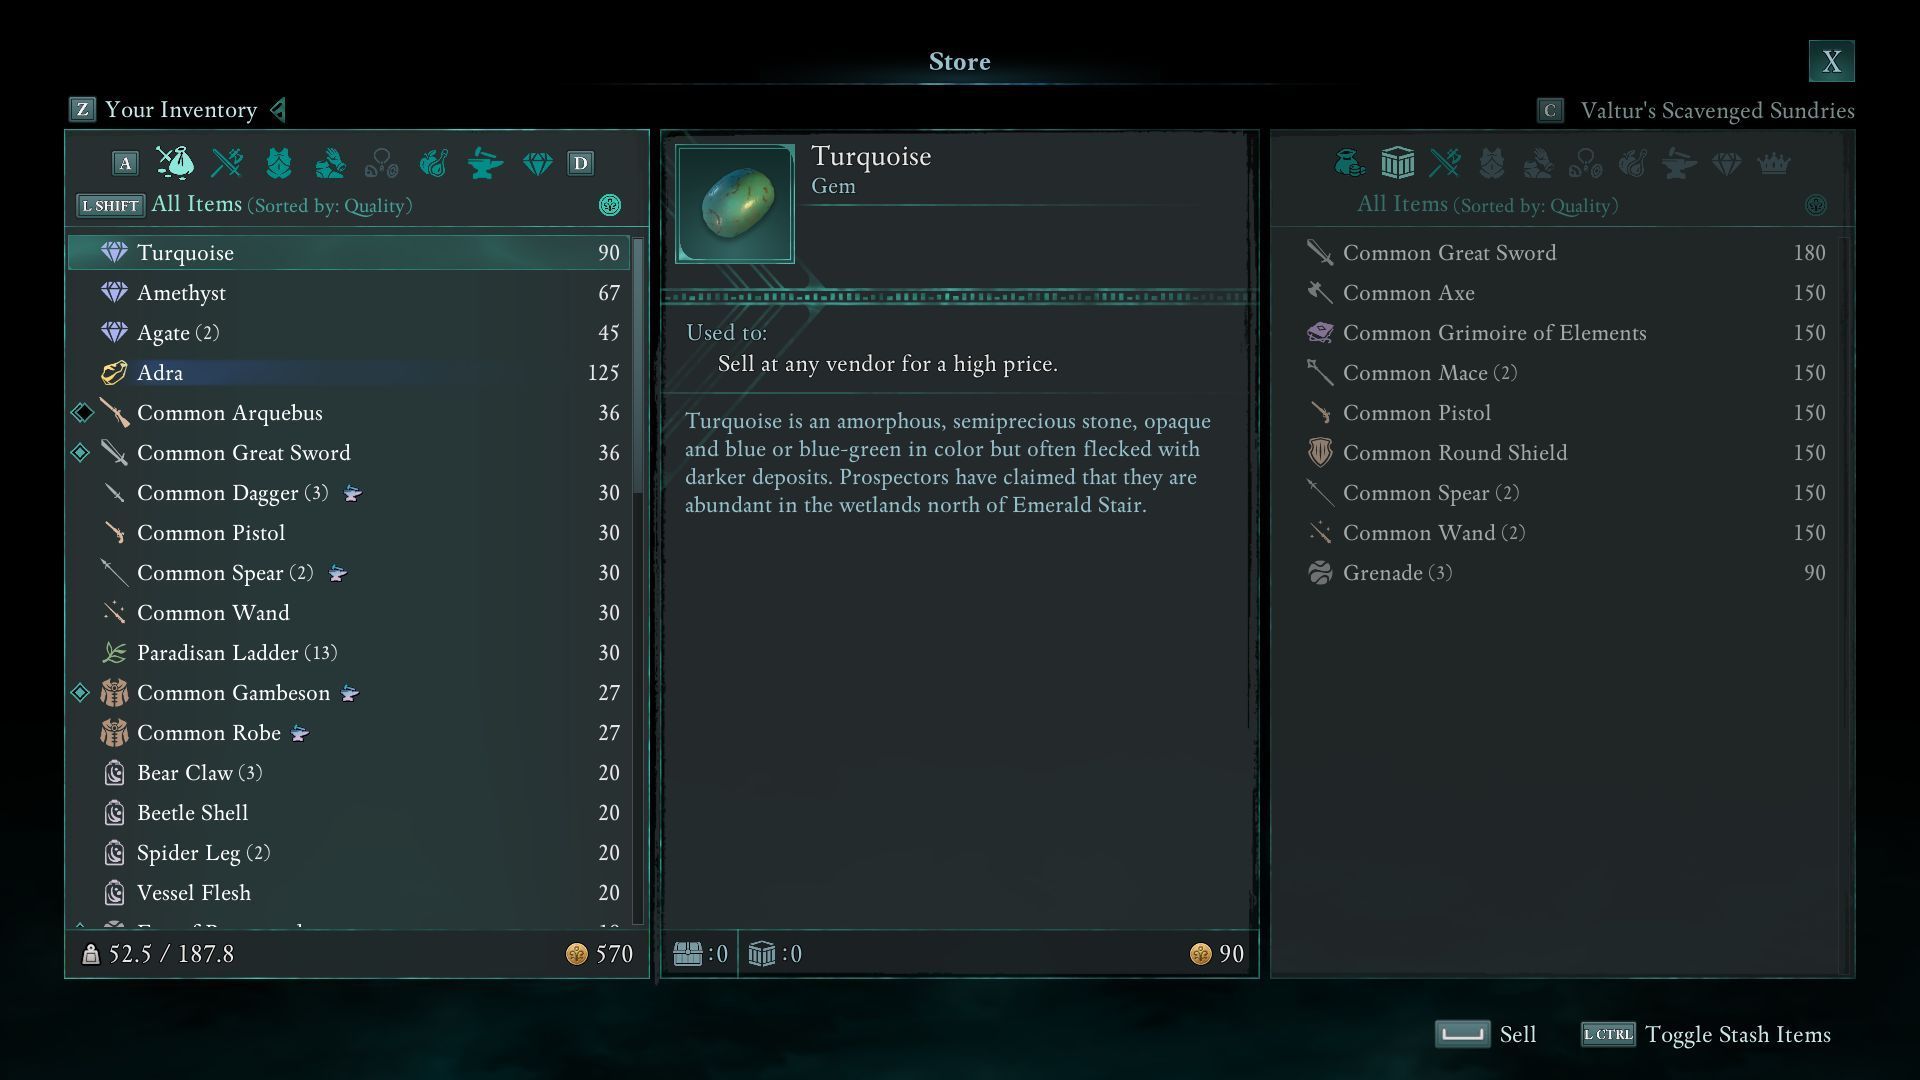Switch to Valtur's Scavenged Sundries tab

click(x=1716, y=110)
